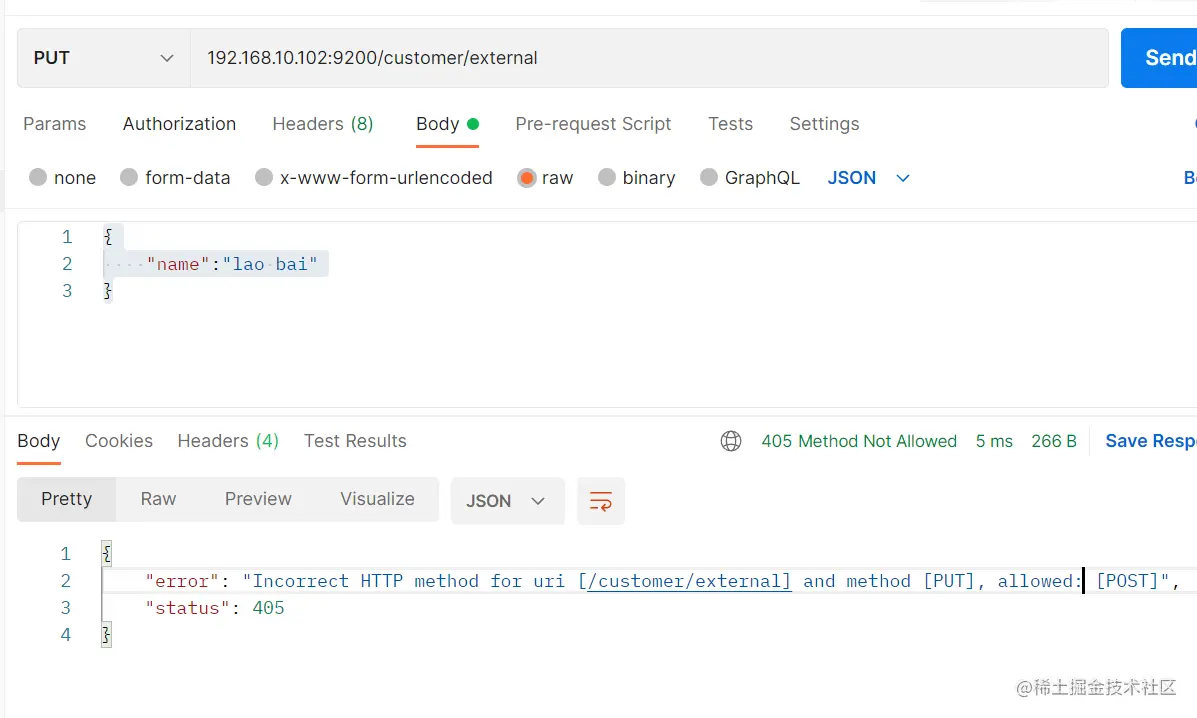The image size is (1197, 718).
Task: Click the closing brace on response line 4
Action: [x=107, y=635]
